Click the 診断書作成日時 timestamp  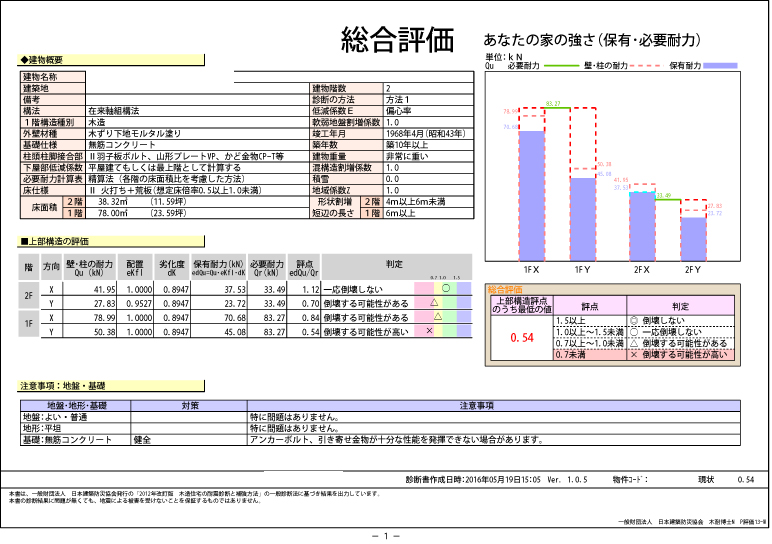pyautogui.click(x=473, y=480)
